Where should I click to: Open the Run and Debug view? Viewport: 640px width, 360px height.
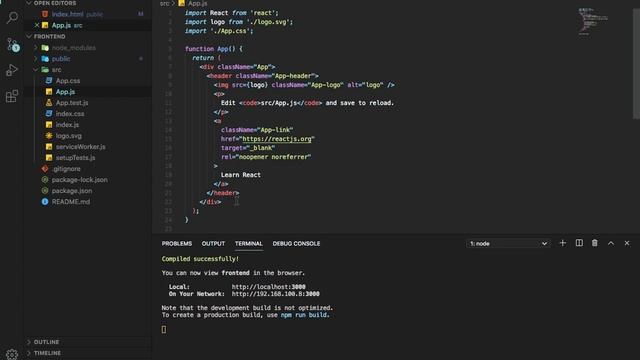(12, 70)
